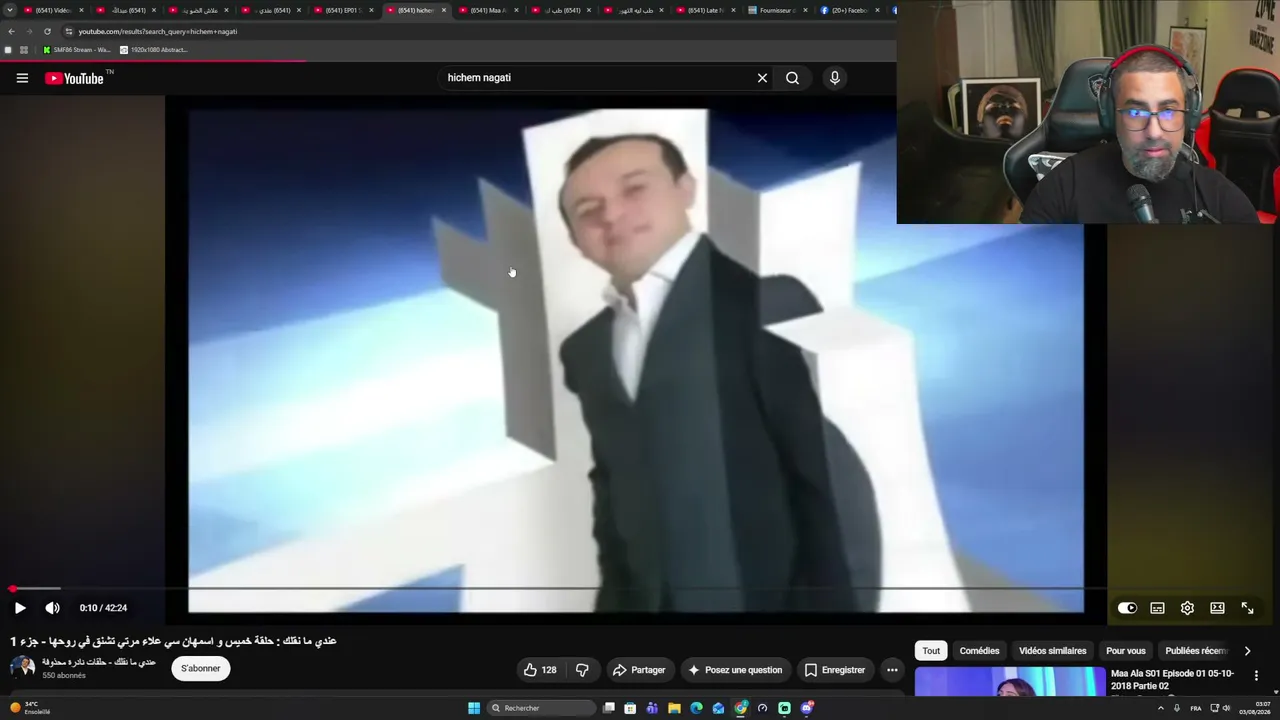Screen dimensions: 1280x720
Task: Reload the current page
Action: [x=47, y=31]
